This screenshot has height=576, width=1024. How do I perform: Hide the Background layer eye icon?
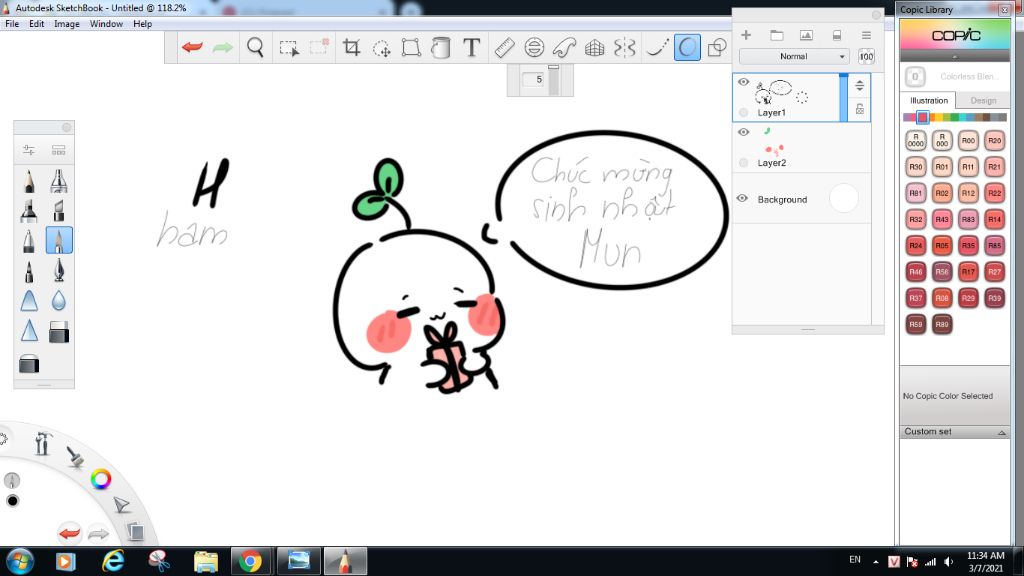742,199
